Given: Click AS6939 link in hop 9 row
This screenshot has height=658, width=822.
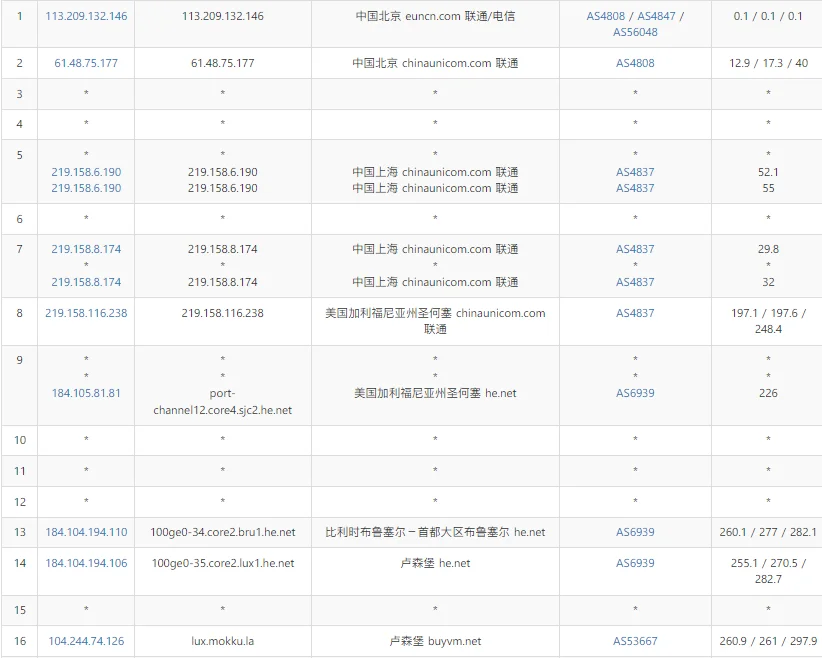Looking at the screenshot, I should [x=635, y=393].
